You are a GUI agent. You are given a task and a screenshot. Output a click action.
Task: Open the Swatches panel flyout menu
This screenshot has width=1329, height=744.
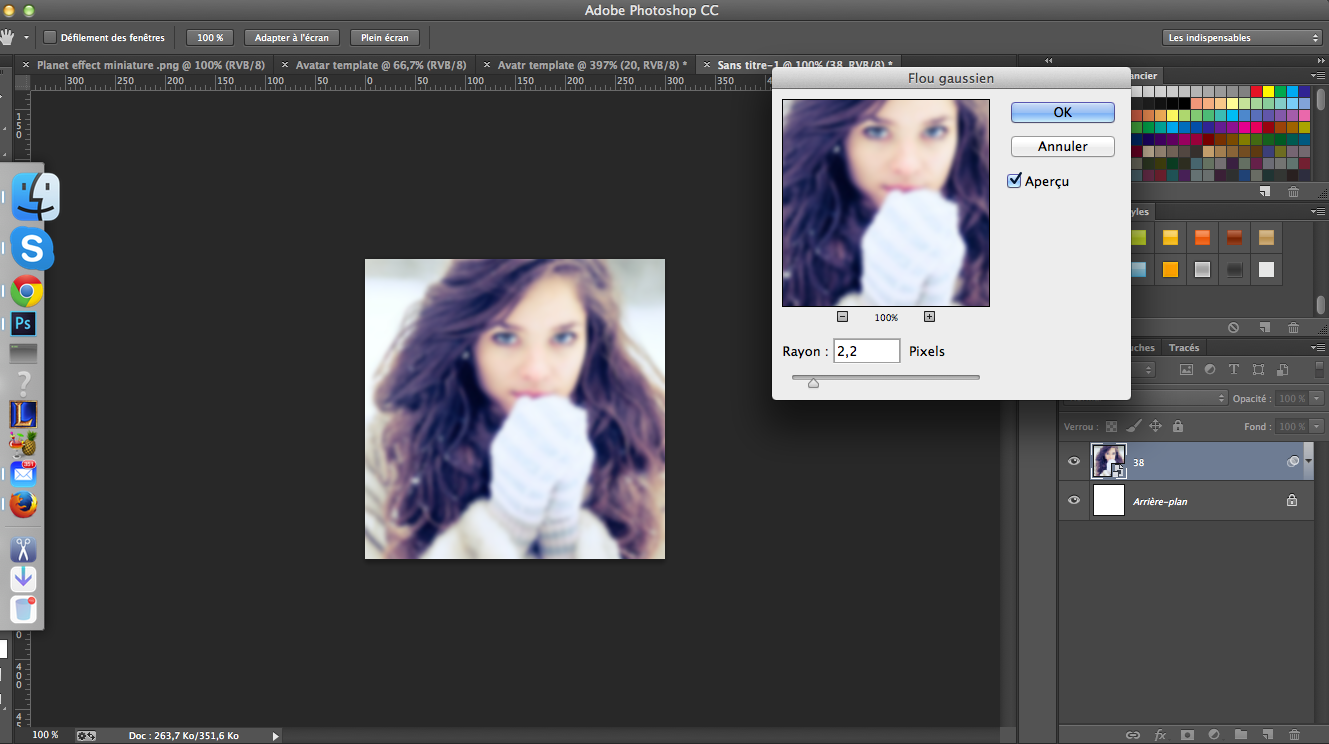pyautogui.click(x=1319, y=76)
